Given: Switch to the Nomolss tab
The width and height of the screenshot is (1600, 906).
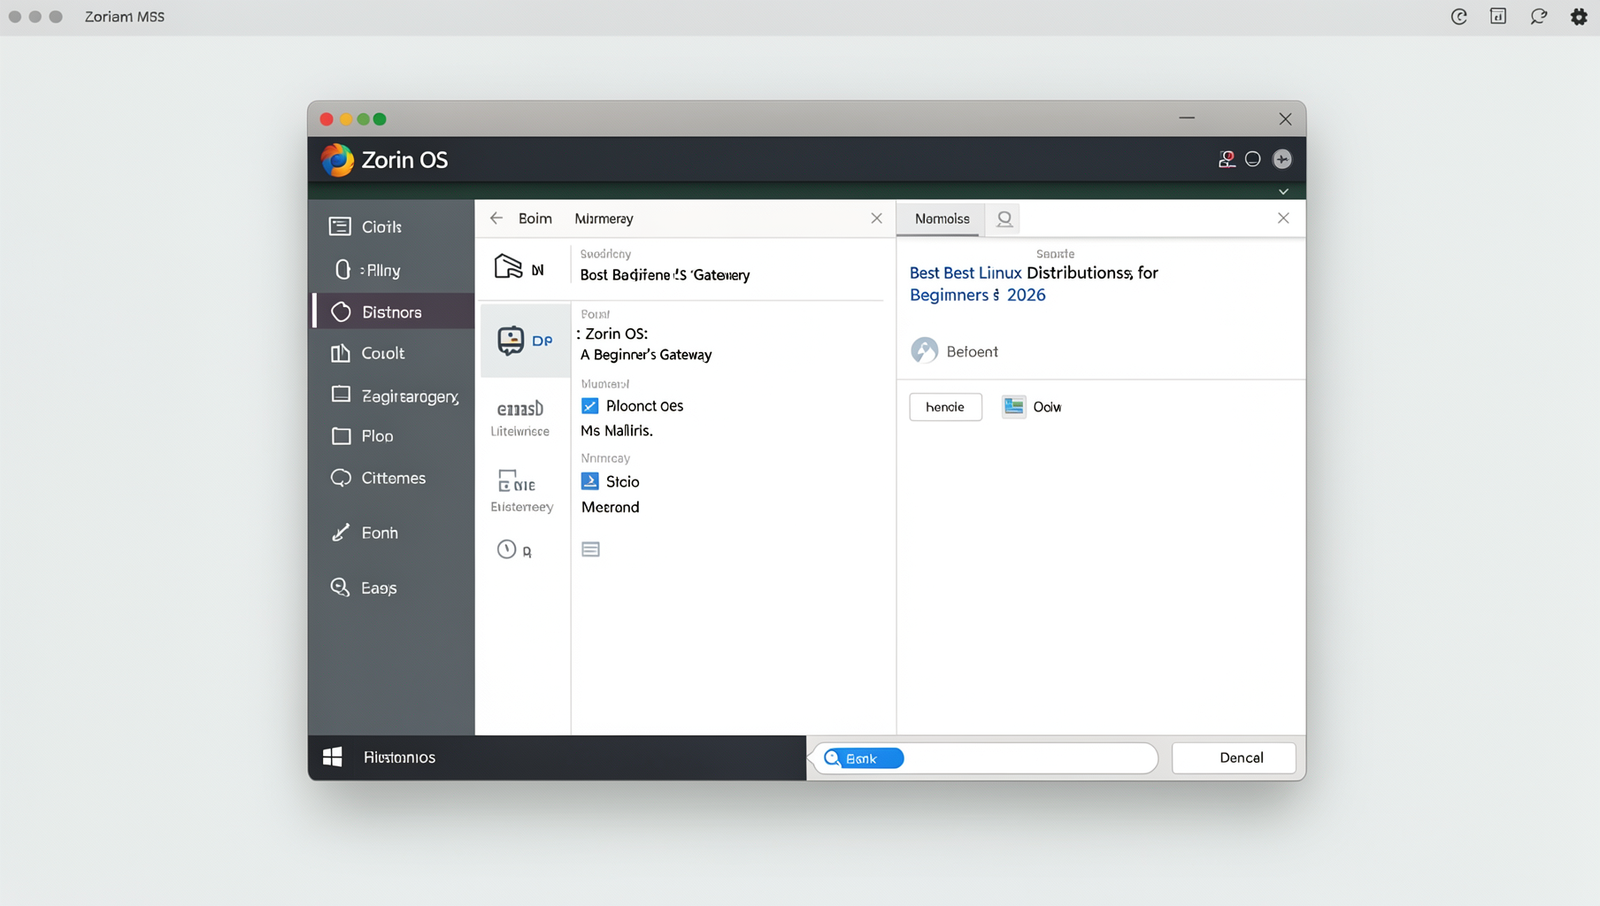Looking at the screenshot, I should tap(942, 219).
